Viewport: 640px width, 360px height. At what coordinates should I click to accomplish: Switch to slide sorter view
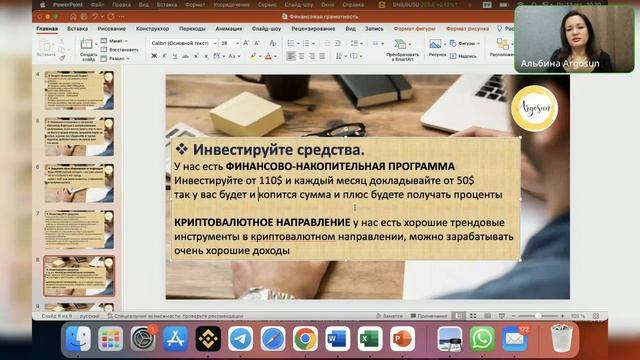pos(473,316)
